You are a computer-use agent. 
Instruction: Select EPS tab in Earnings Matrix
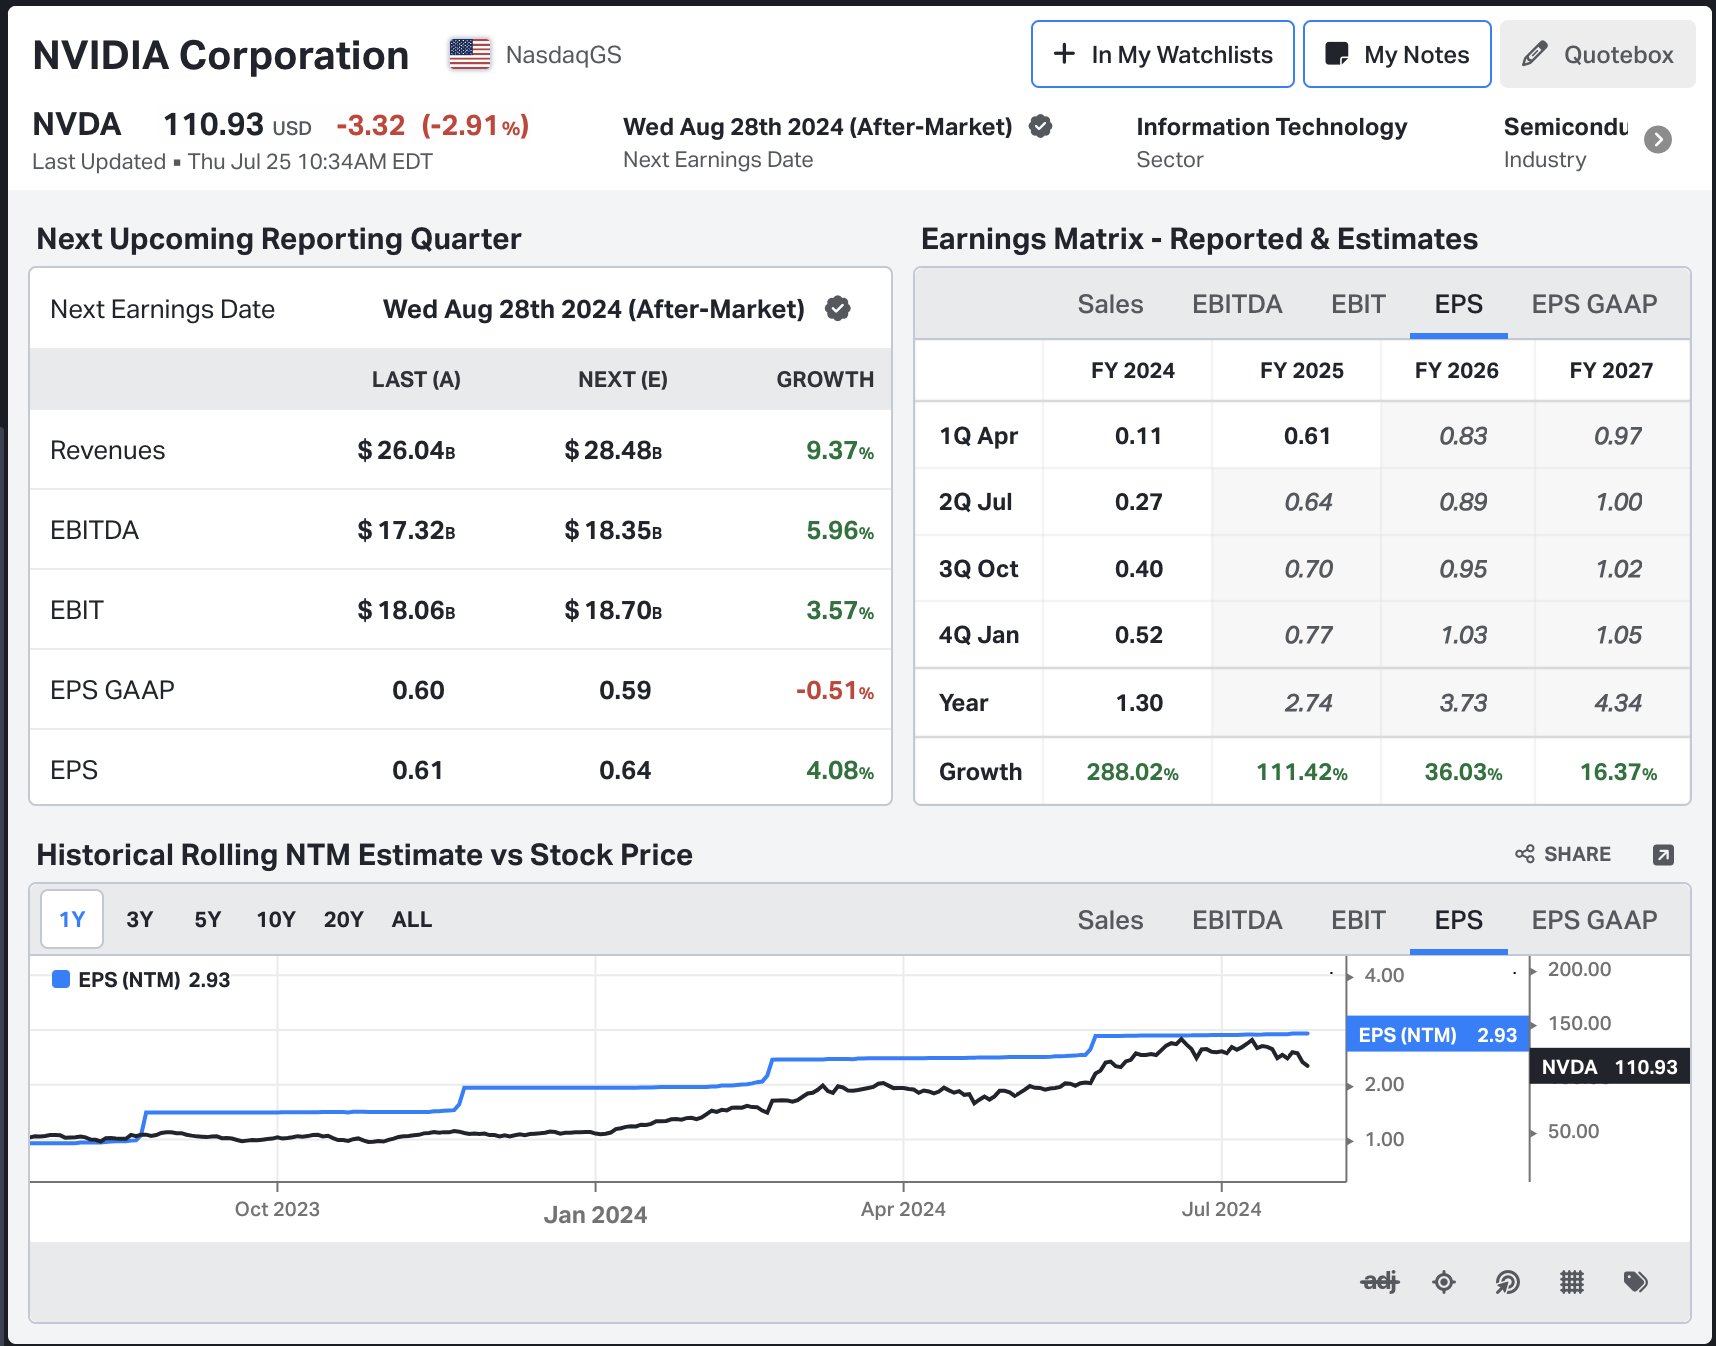tap(1458, 304)
